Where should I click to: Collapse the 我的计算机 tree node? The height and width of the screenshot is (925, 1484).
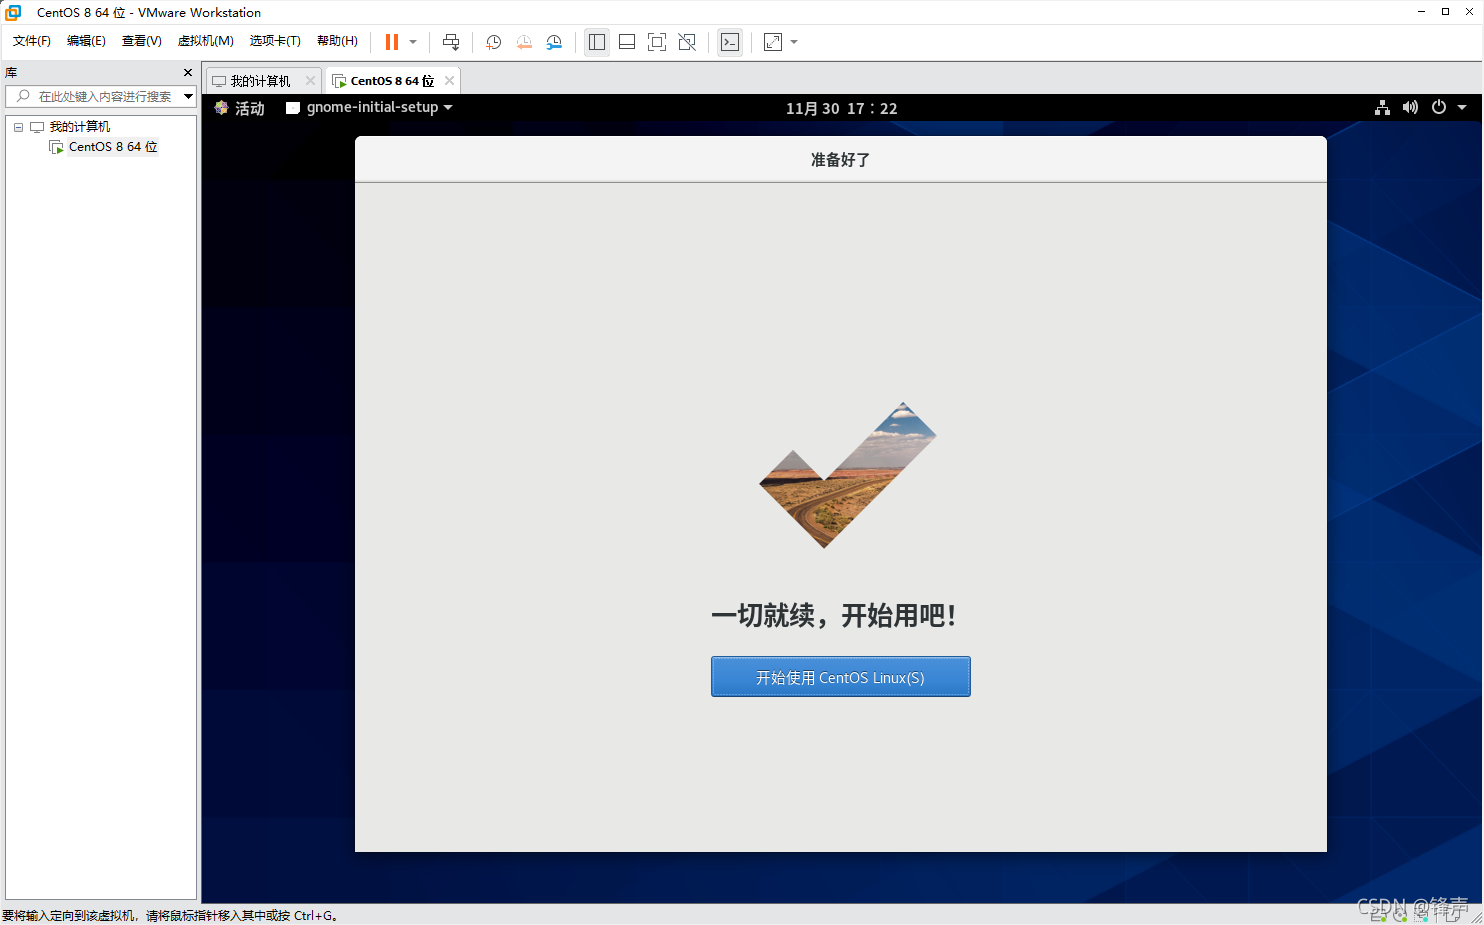pos(18,127)
